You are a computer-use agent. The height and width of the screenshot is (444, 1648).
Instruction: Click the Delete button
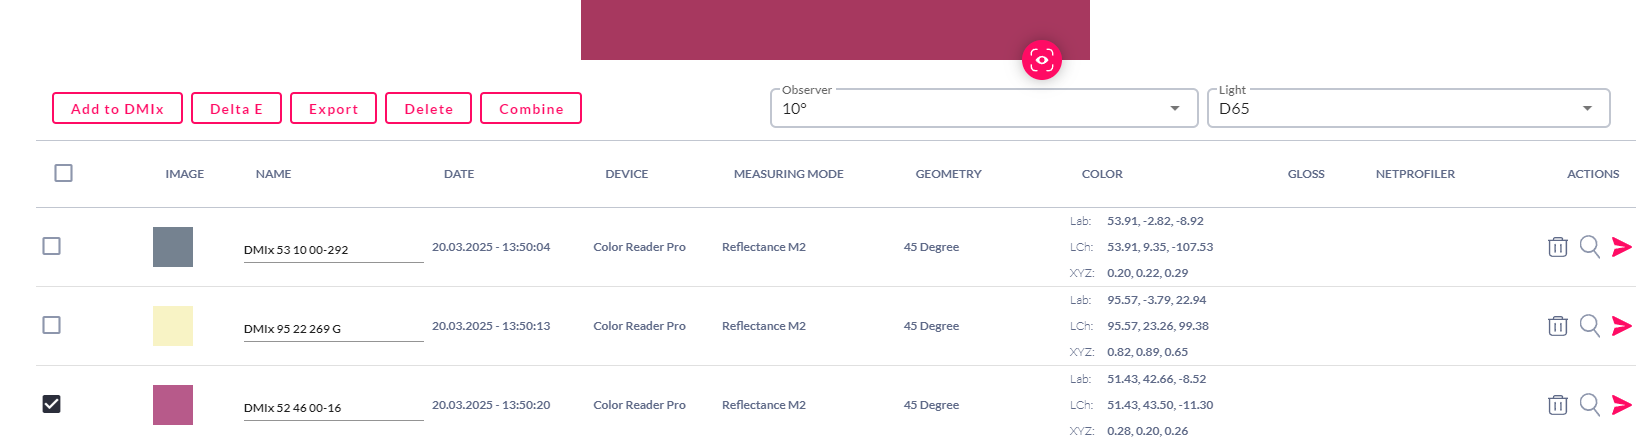pyautogui.click(x=428, y=108)
